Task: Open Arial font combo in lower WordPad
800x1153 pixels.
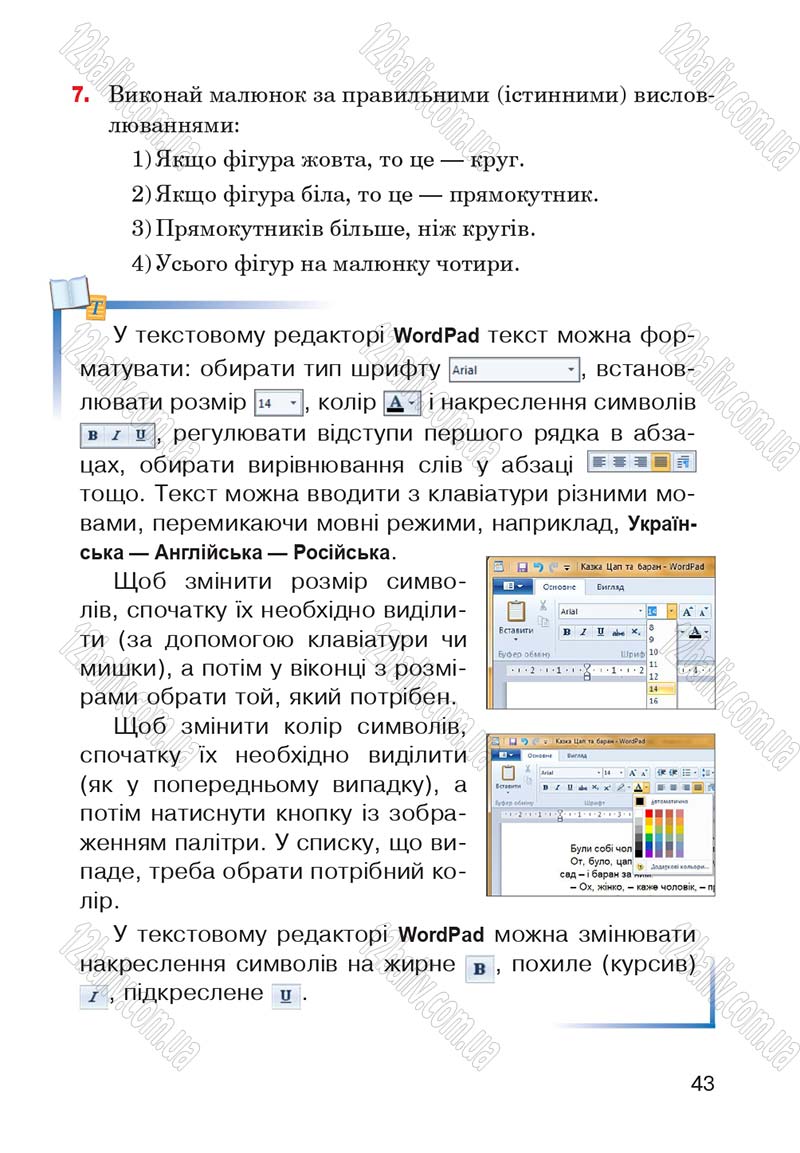Action: click(571, 773)
